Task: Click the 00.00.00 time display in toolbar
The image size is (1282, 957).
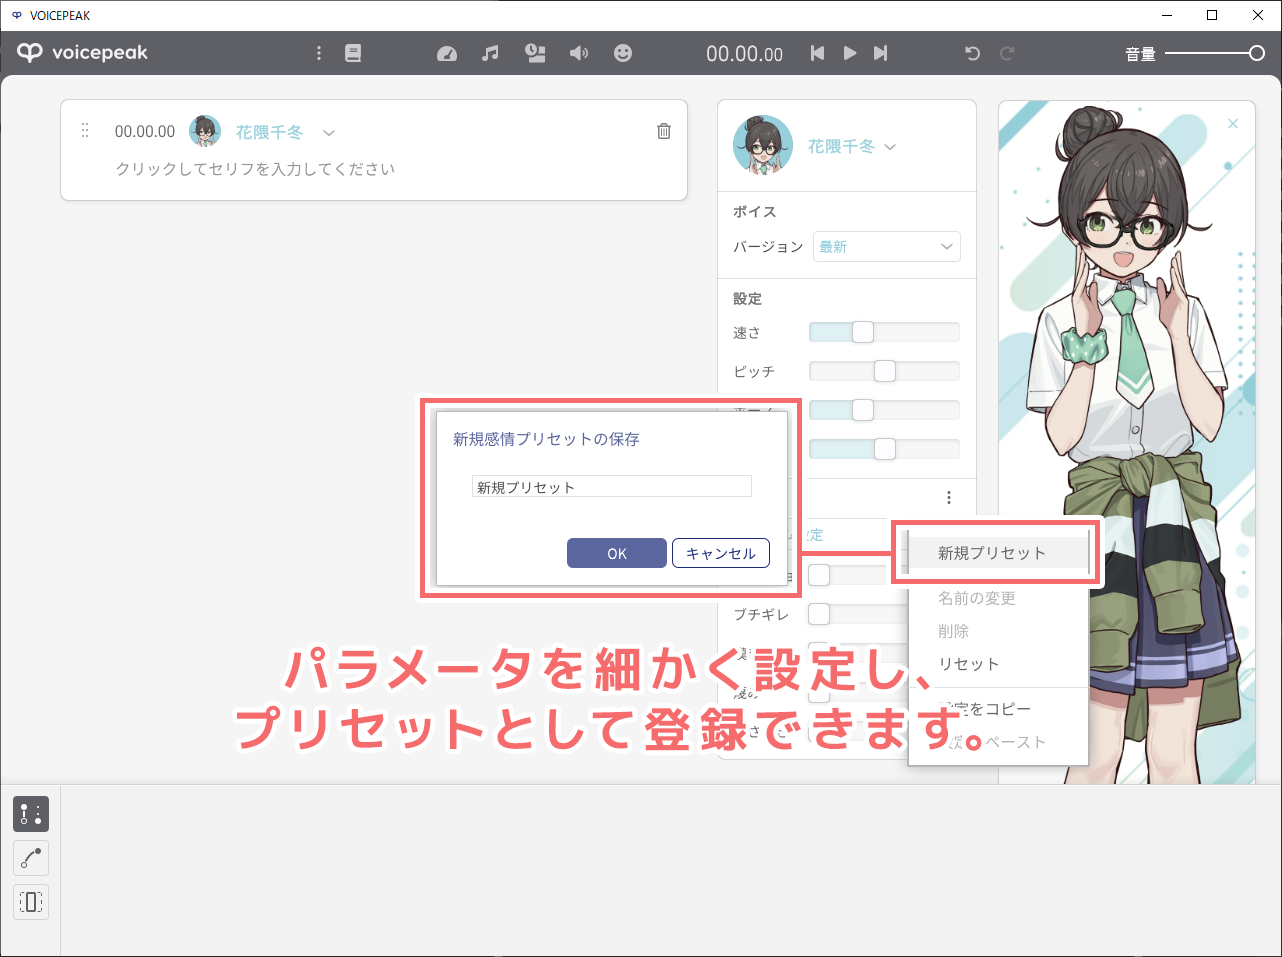Action: click(x=744, y=54)
